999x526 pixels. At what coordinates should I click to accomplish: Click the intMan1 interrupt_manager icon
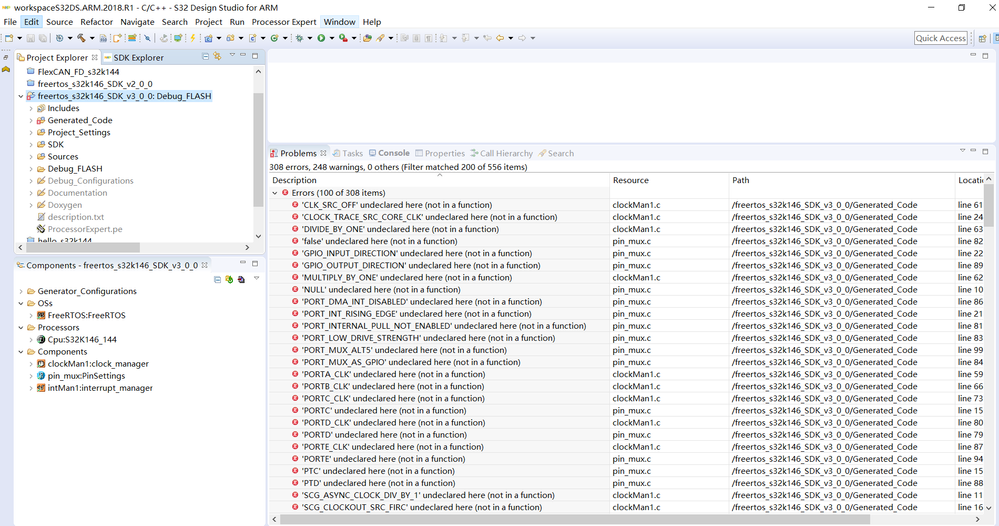click(41, 388)
